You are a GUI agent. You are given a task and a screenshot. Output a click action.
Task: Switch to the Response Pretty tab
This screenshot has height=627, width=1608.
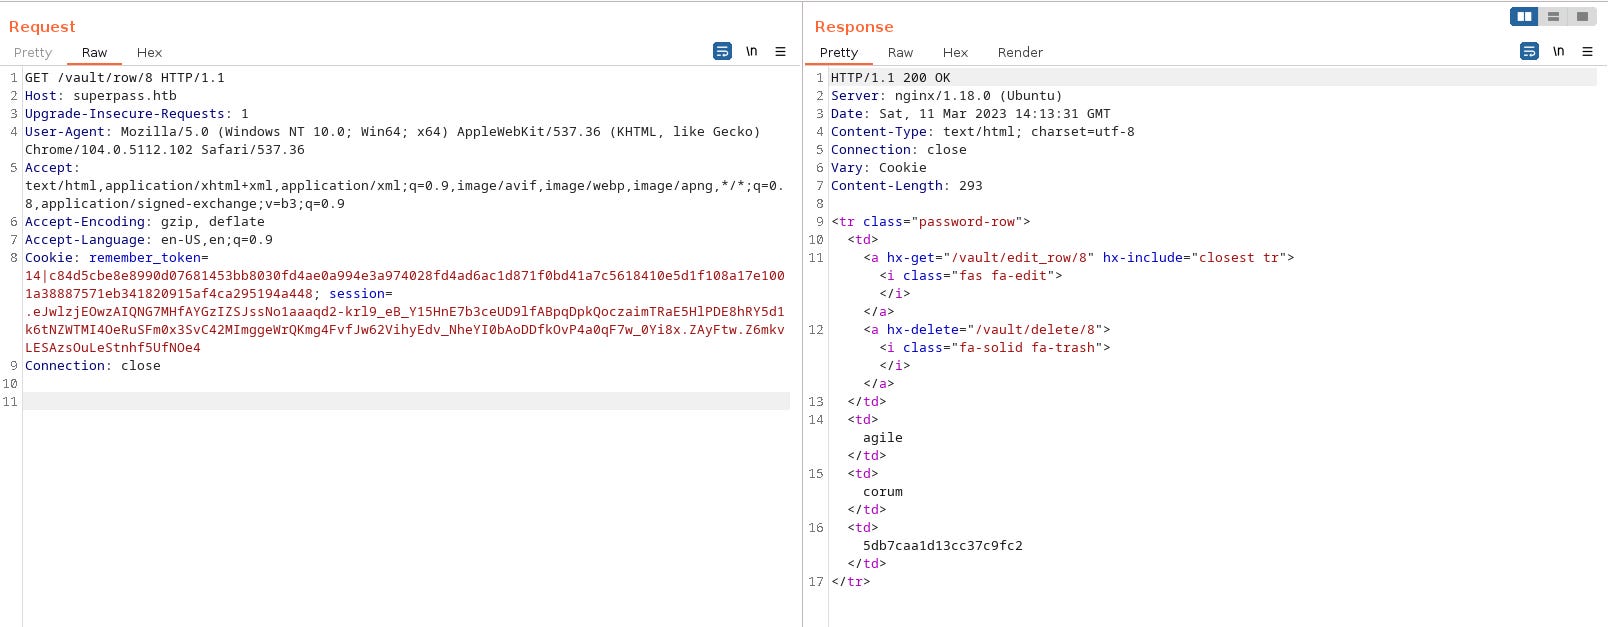coord(839,53)
